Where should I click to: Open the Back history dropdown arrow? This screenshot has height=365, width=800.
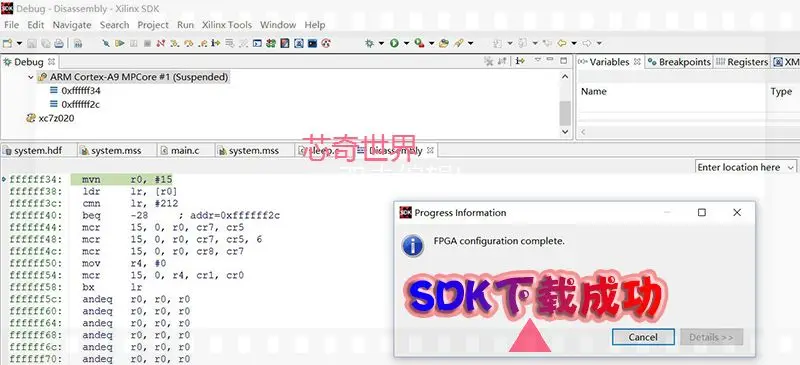click(574, 43)
